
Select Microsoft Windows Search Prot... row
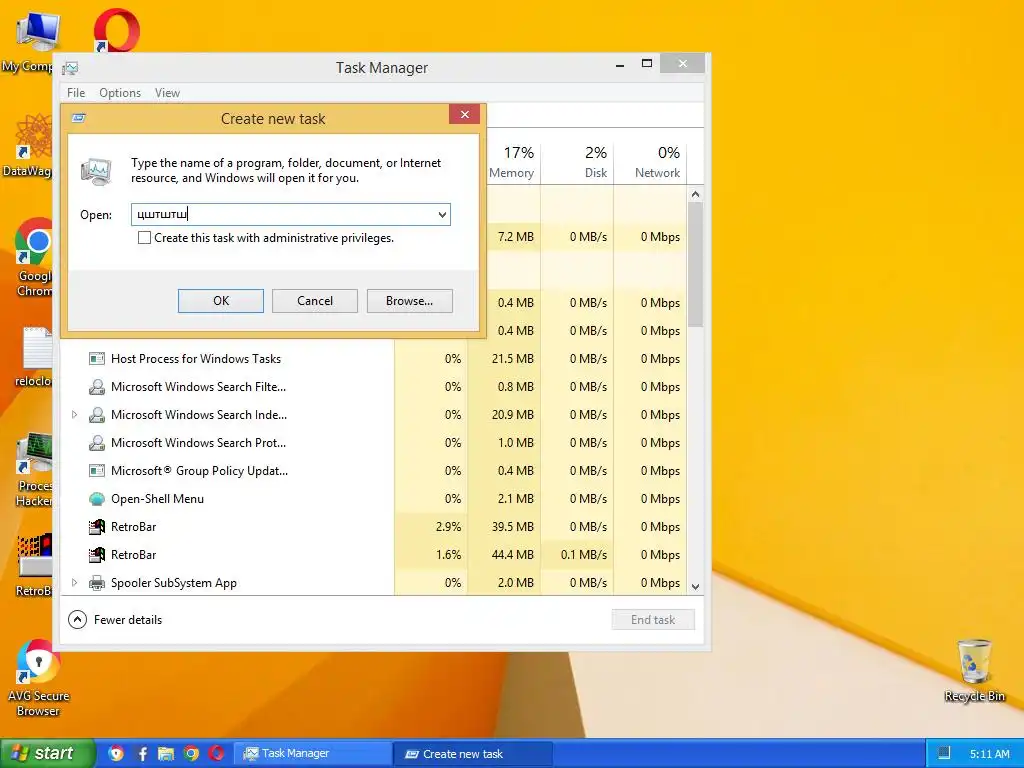point(375,443)
